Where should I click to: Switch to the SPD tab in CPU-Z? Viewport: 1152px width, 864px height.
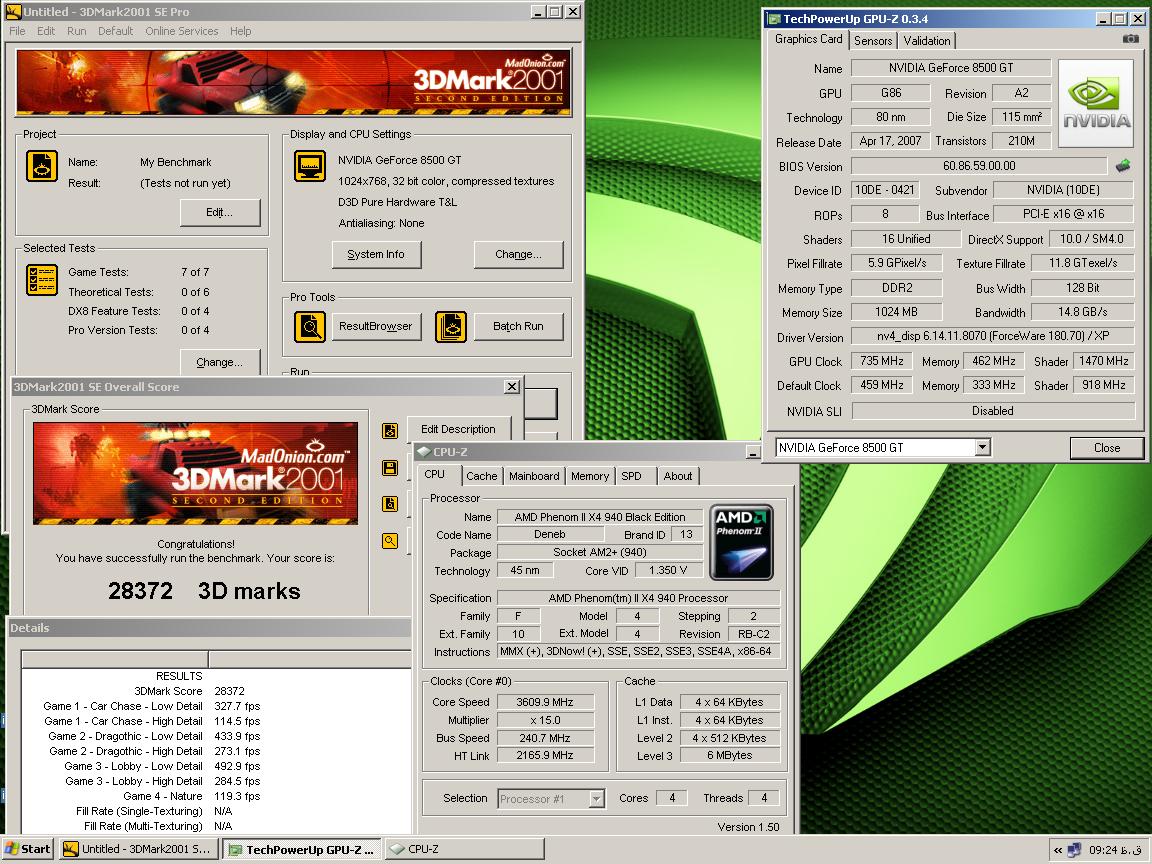pos(631,476)
